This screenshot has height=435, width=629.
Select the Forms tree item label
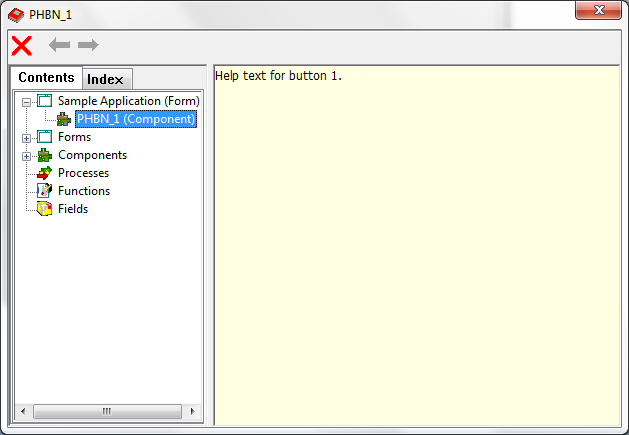pyautogui.click(x=75, y=137)
